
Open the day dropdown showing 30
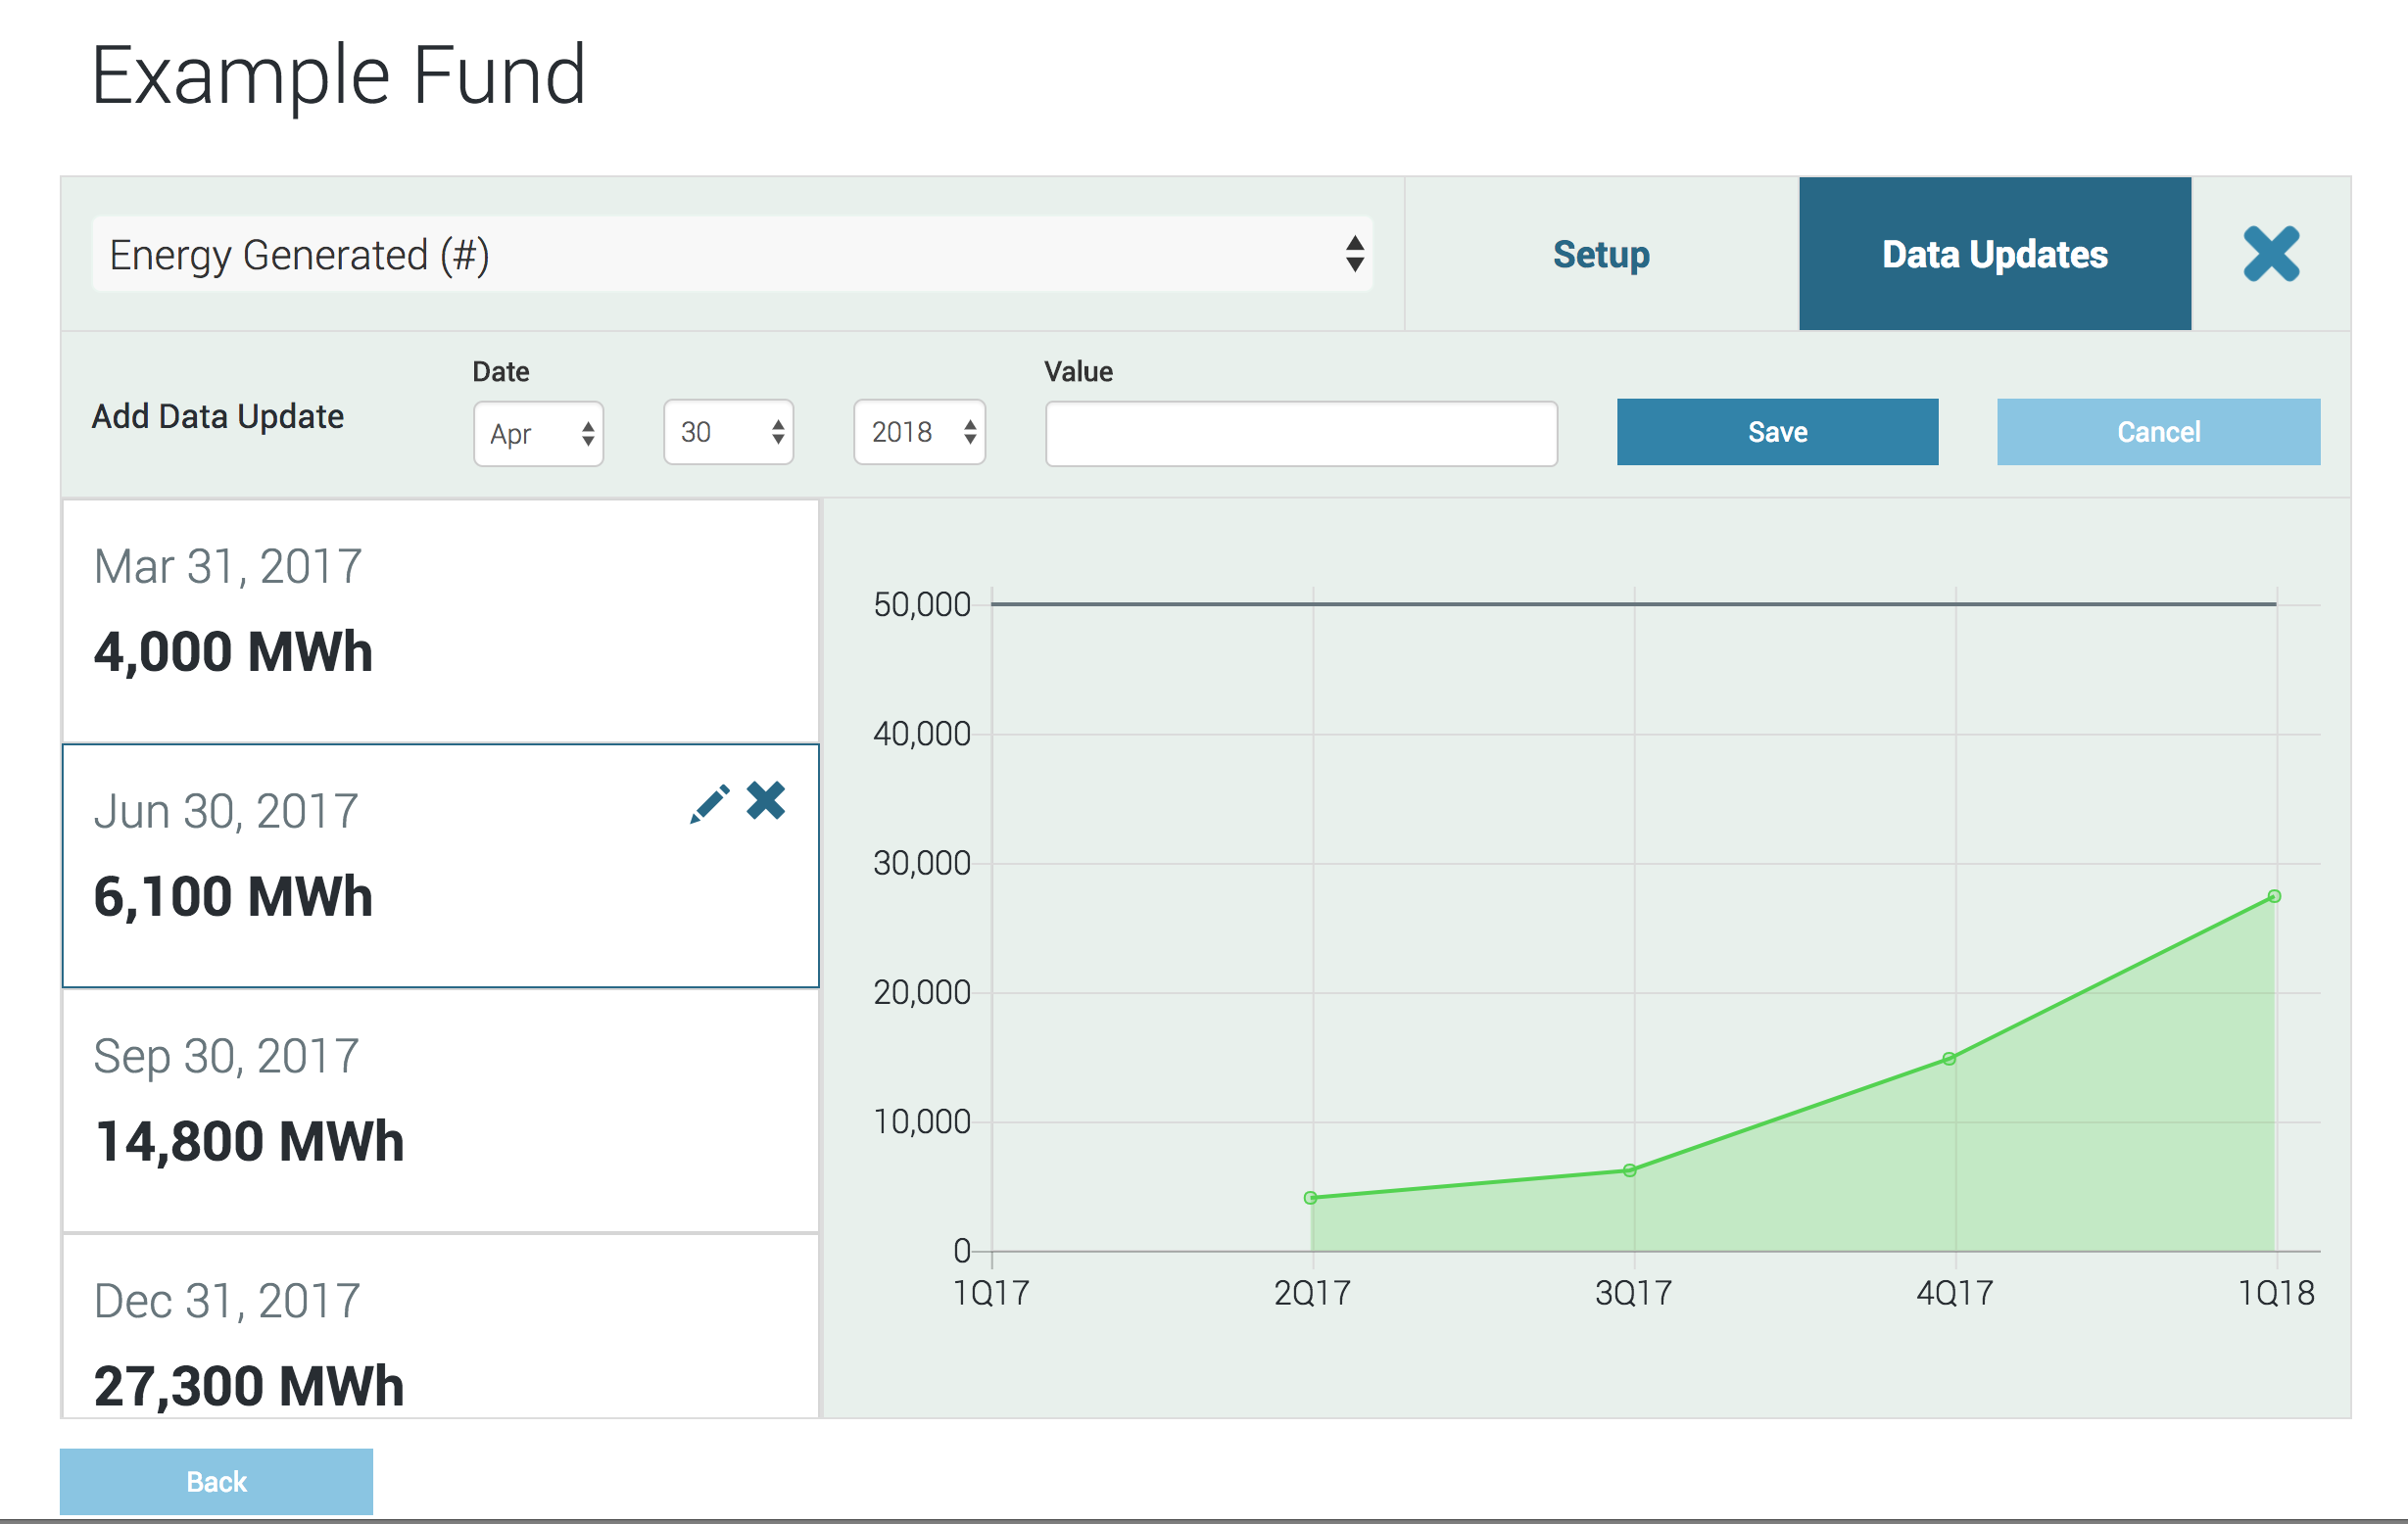[728, 433]
